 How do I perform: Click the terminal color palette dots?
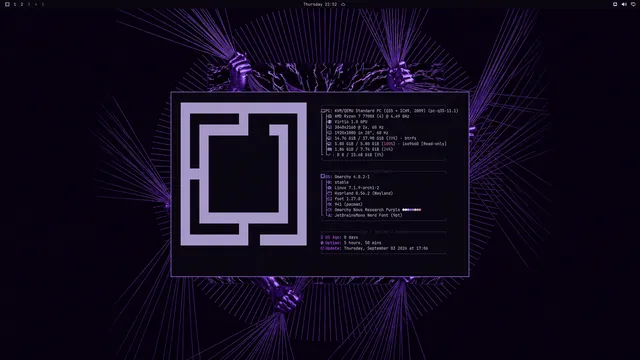coord(411,210)
